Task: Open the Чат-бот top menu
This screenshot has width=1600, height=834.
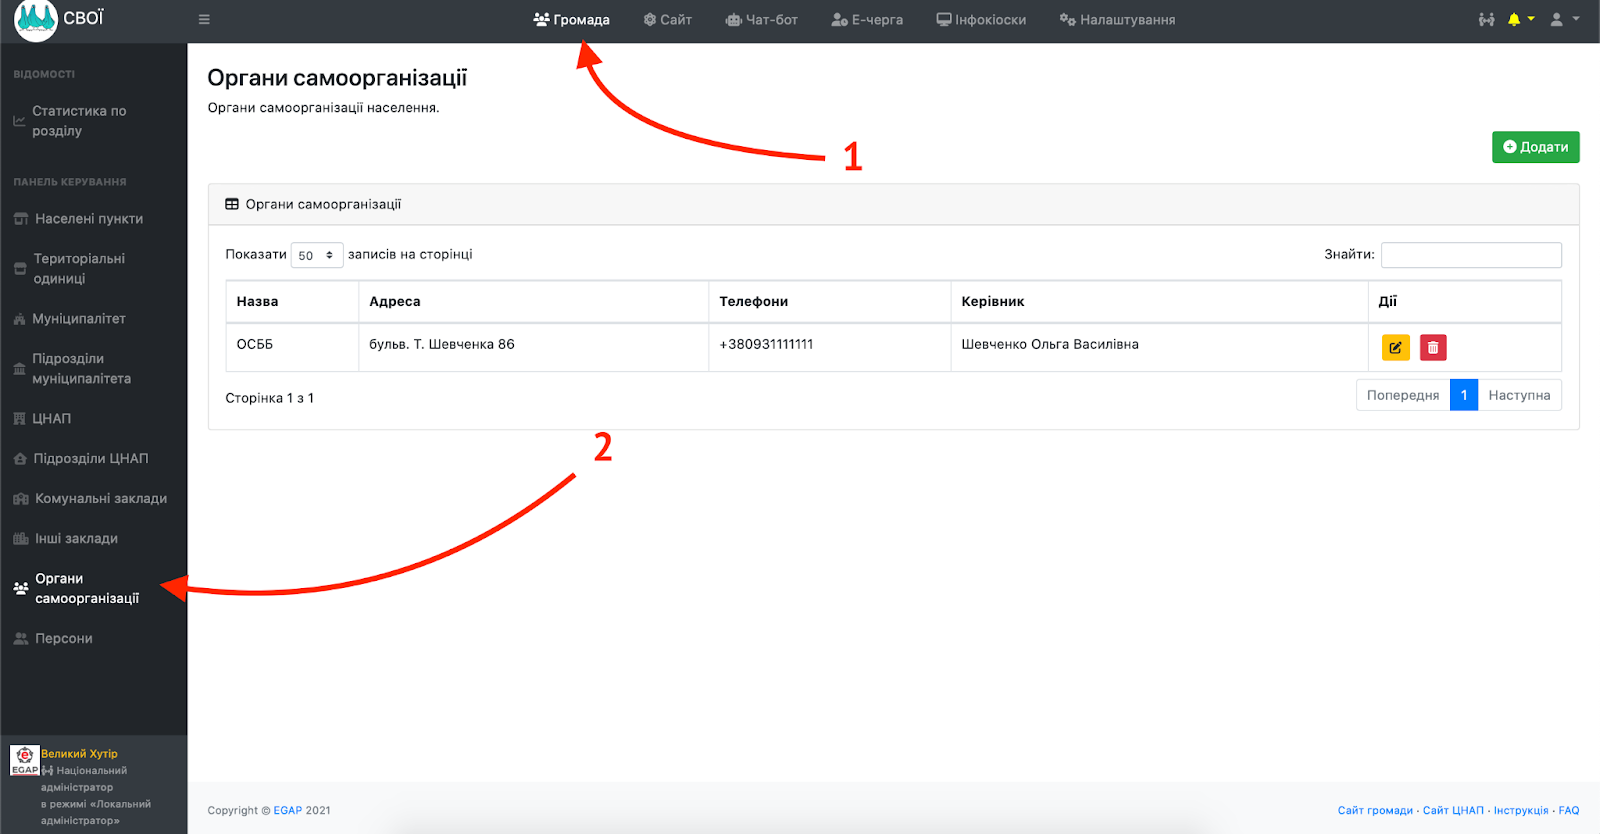Action: [761, 20]
